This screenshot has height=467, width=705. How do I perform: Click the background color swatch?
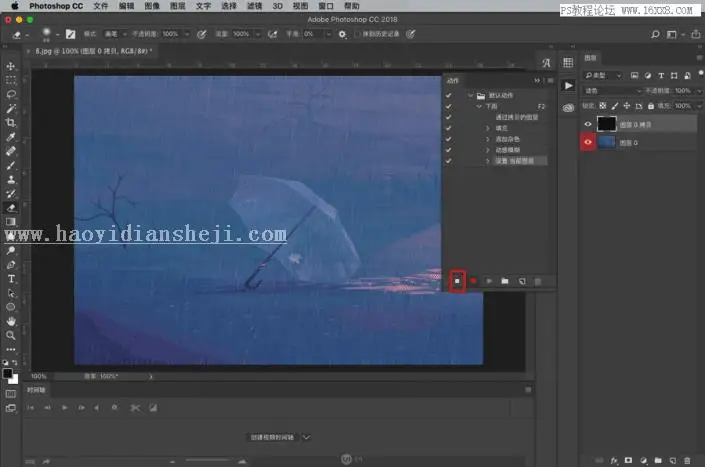click(14, 379)
